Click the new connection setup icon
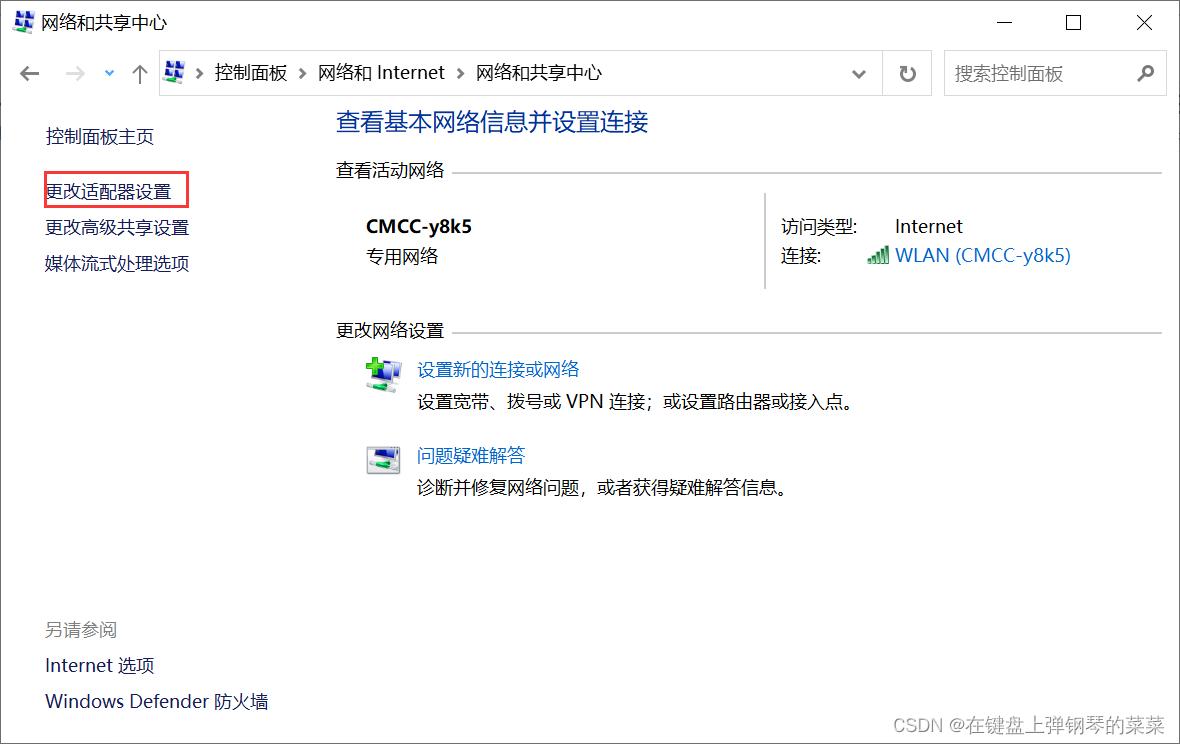This screenshot has width=1180, height=744. (383, 373)
